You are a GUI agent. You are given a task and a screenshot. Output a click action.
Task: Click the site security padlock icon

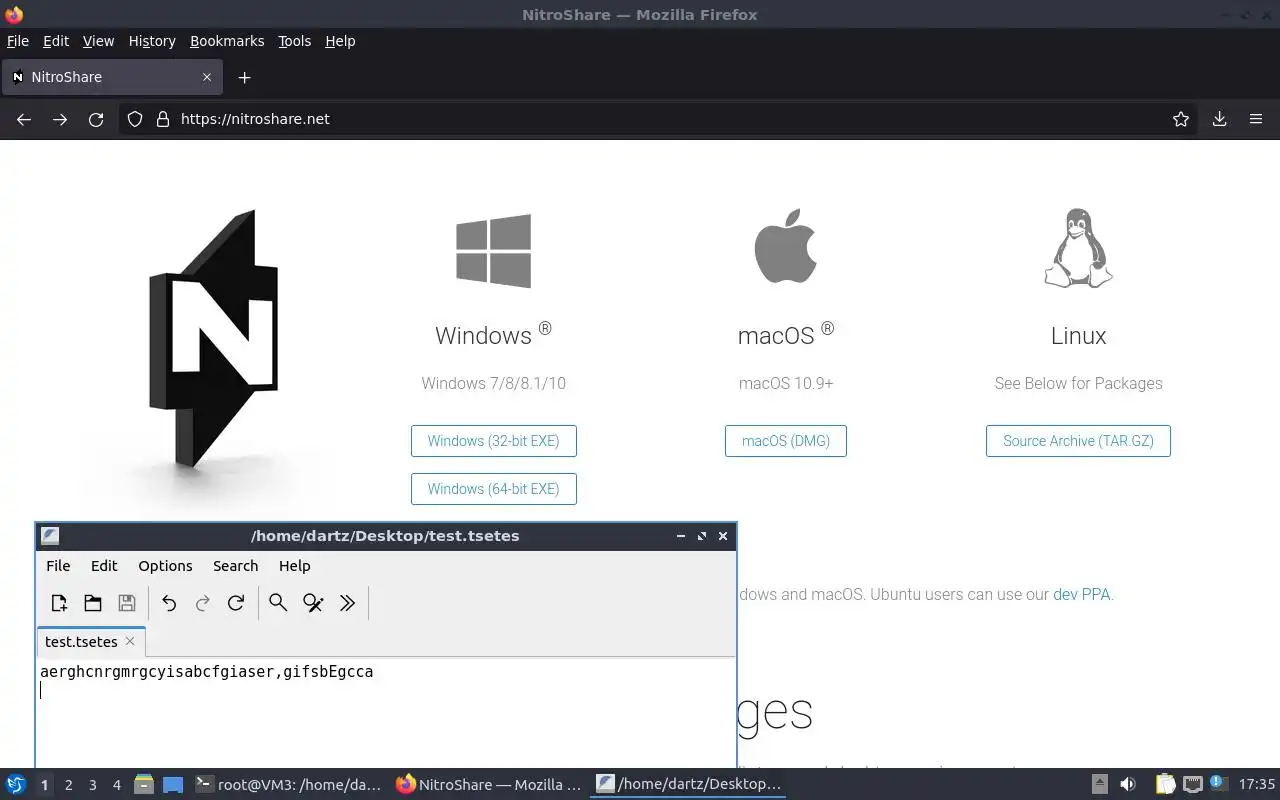(x=163, y=119)
